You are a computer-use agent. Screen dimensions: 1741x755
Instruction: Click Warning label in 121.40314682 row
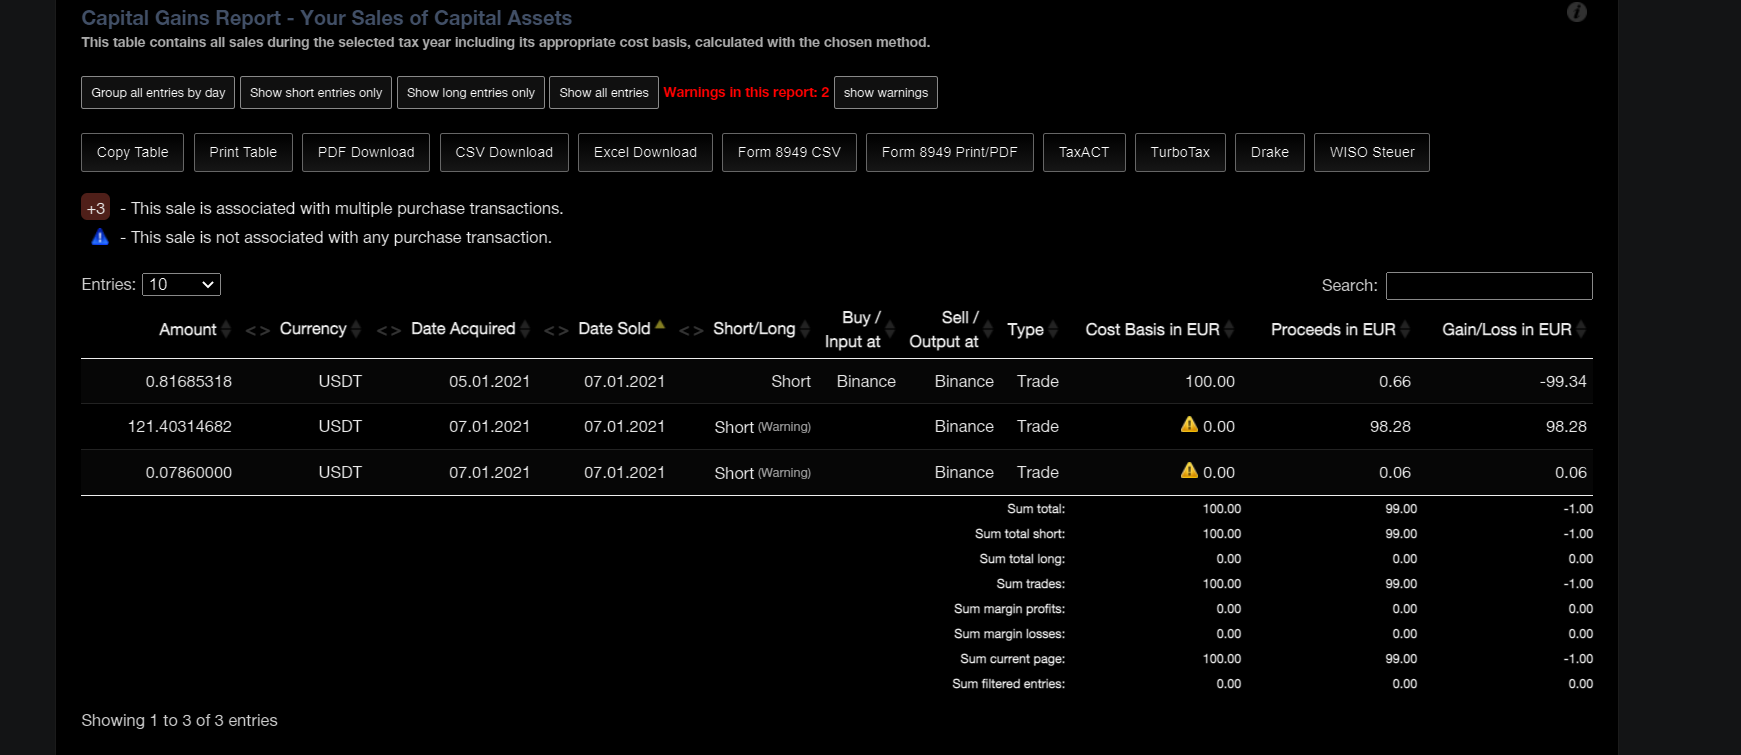coord(784,427)
